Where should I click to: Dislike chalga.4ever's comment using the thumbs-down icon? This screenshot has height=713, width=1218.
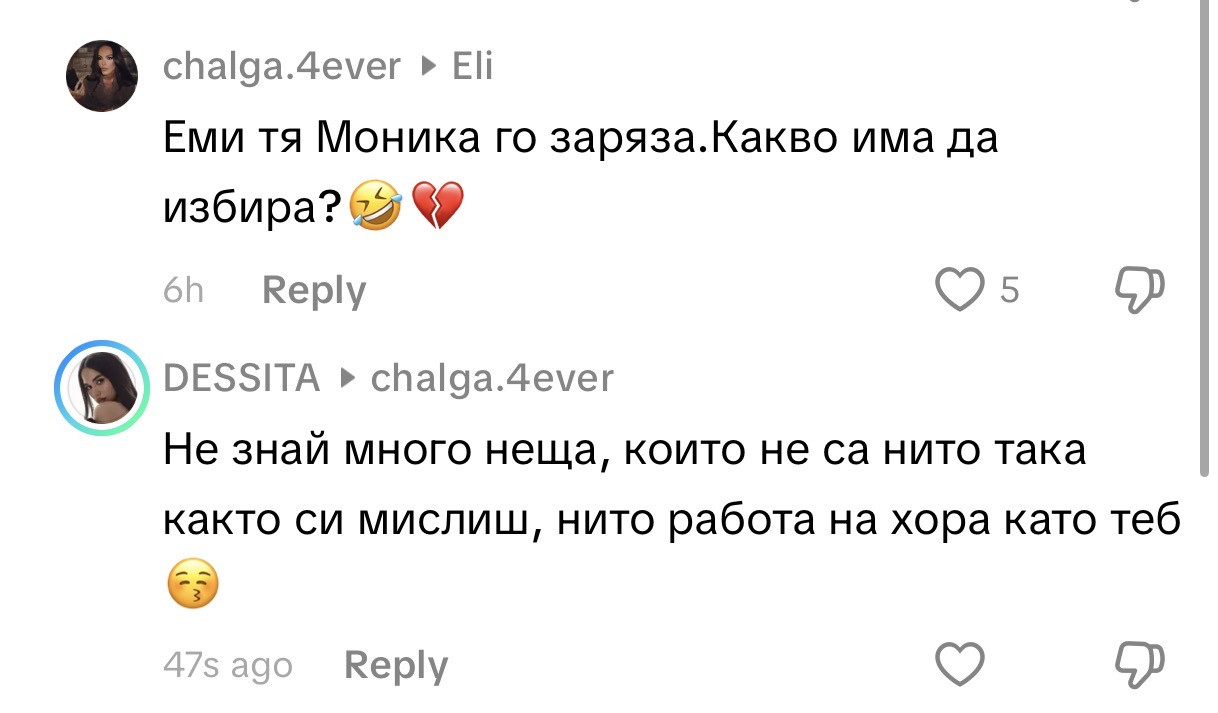tap(1138, 290)
